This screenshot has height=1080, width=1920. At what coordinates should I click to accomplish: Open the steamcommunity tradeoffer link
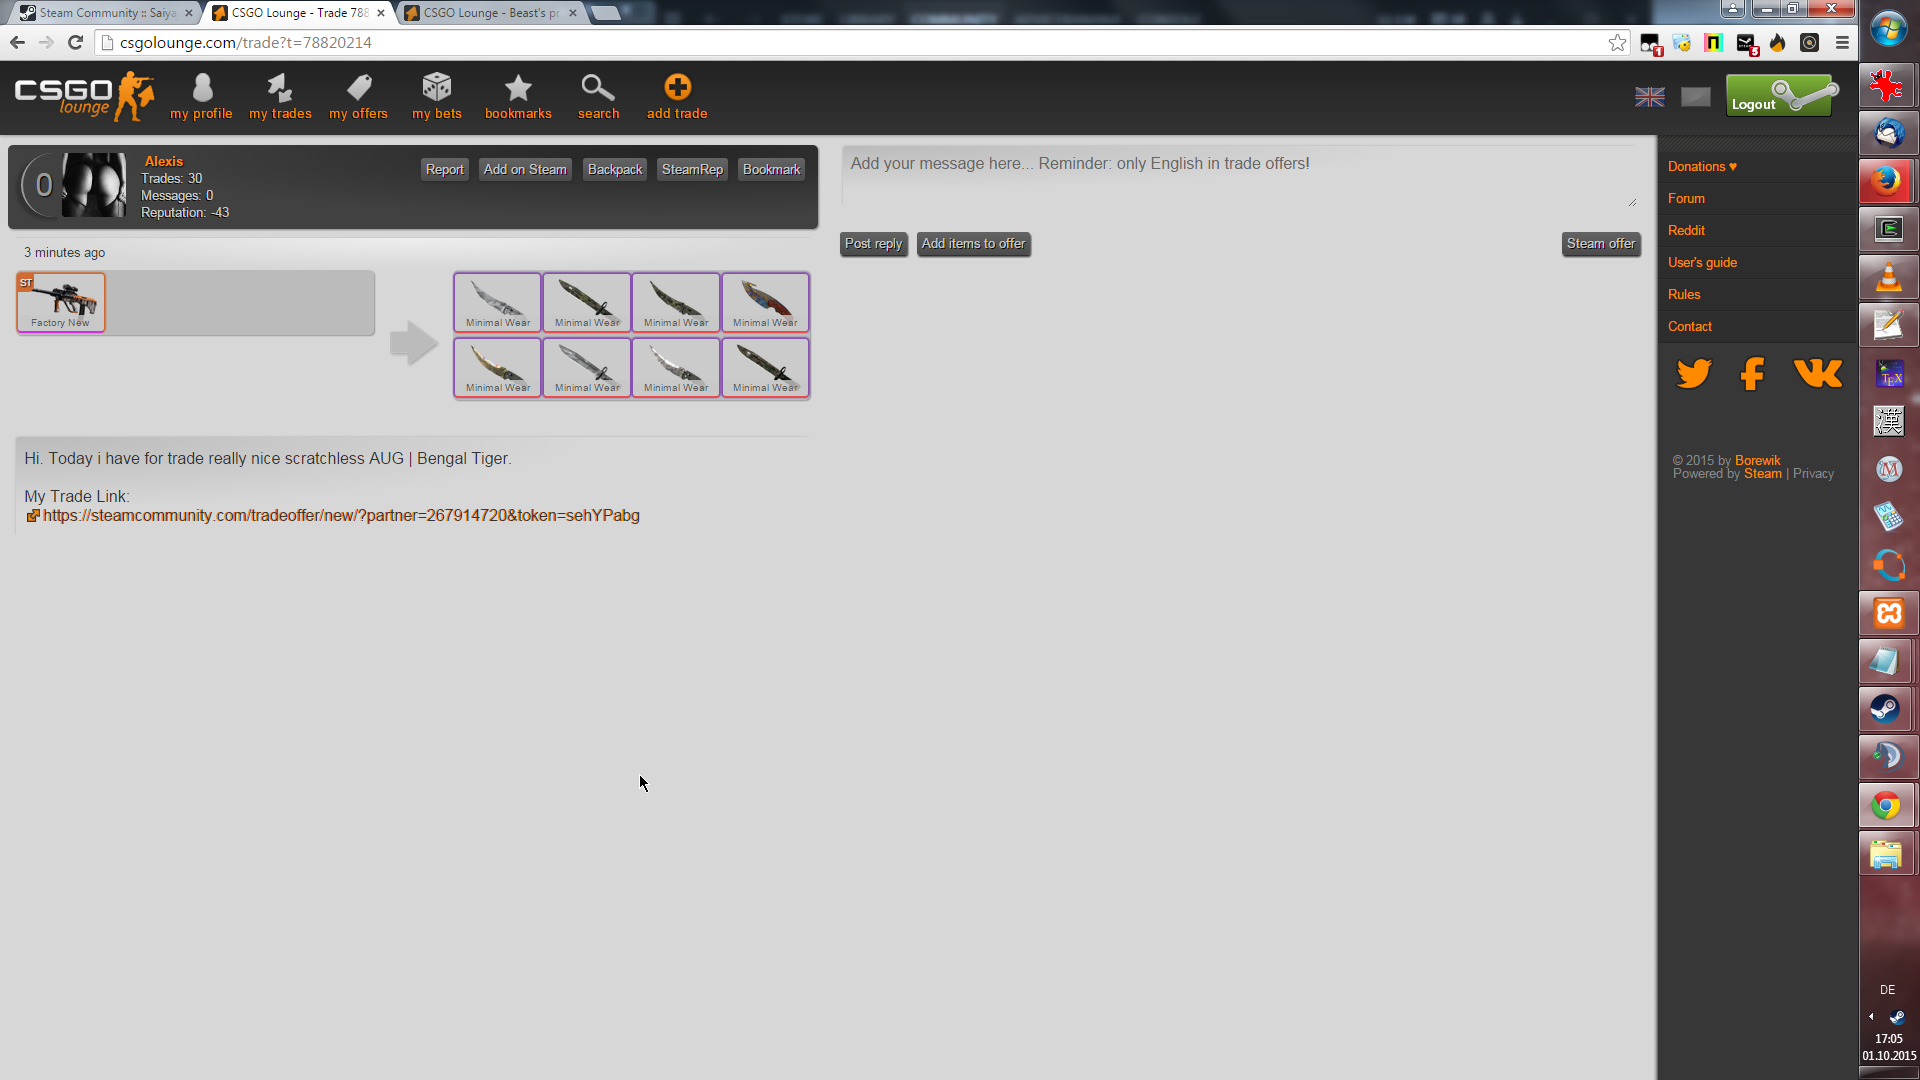(340, 515)
